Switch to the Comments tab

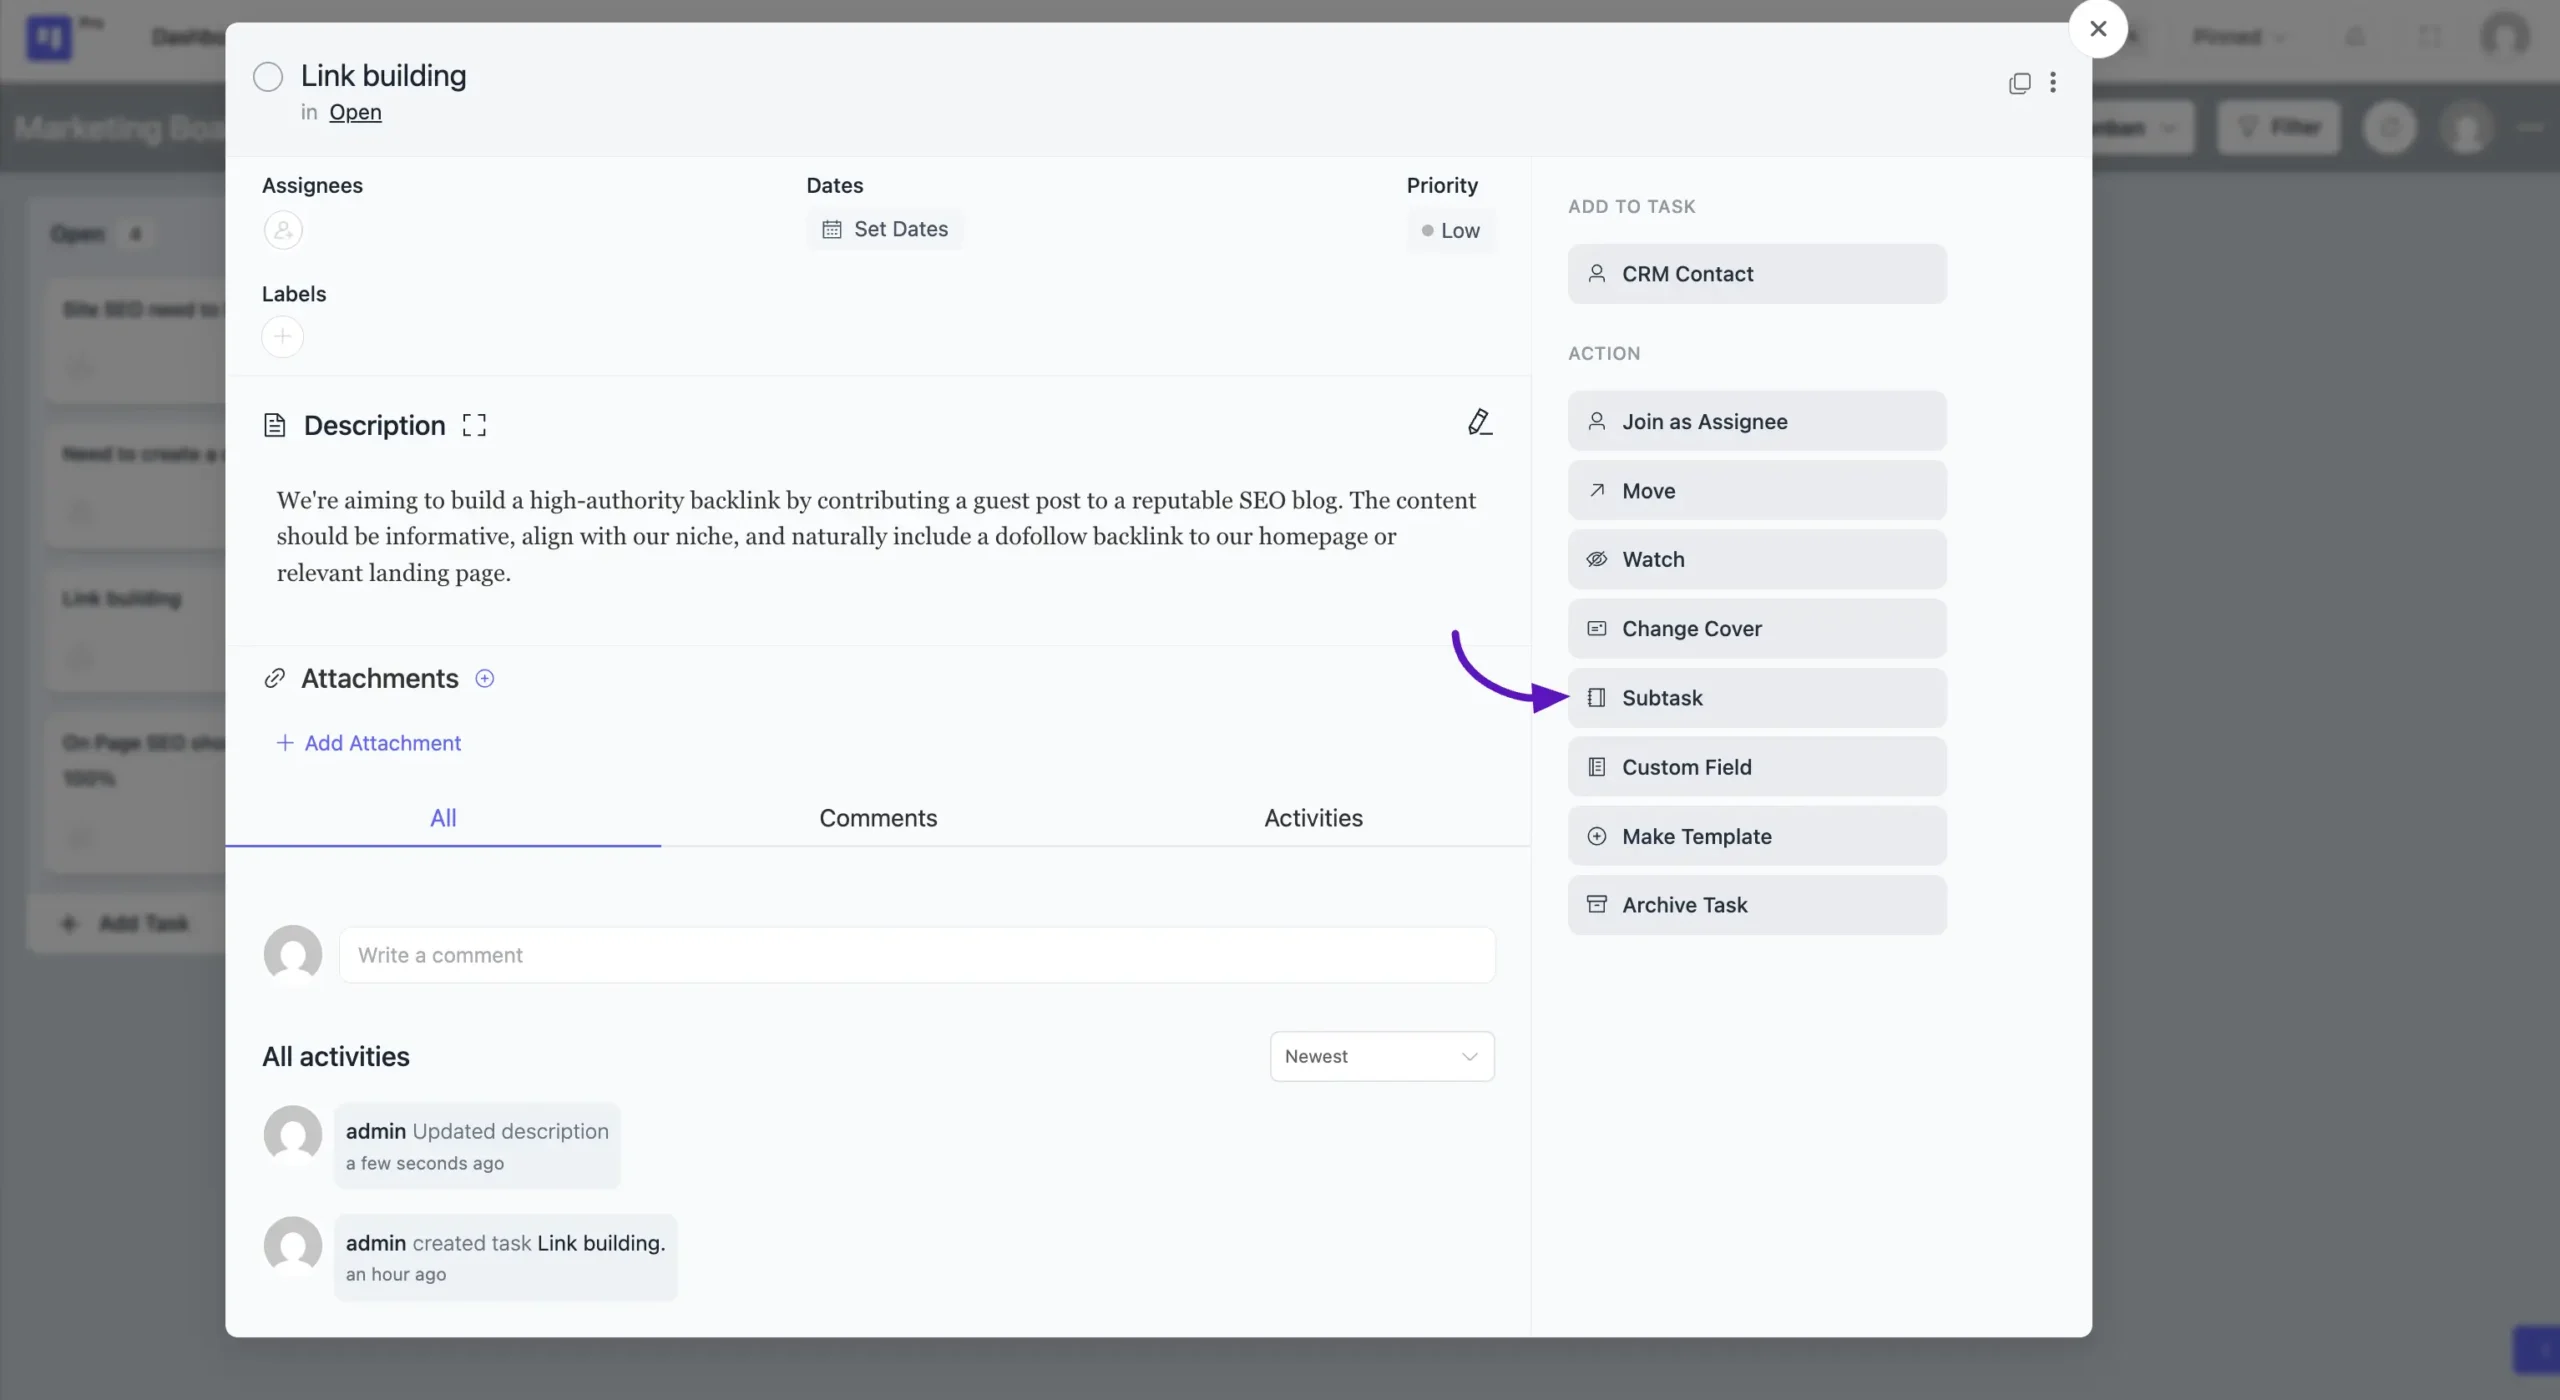point(878,818)
